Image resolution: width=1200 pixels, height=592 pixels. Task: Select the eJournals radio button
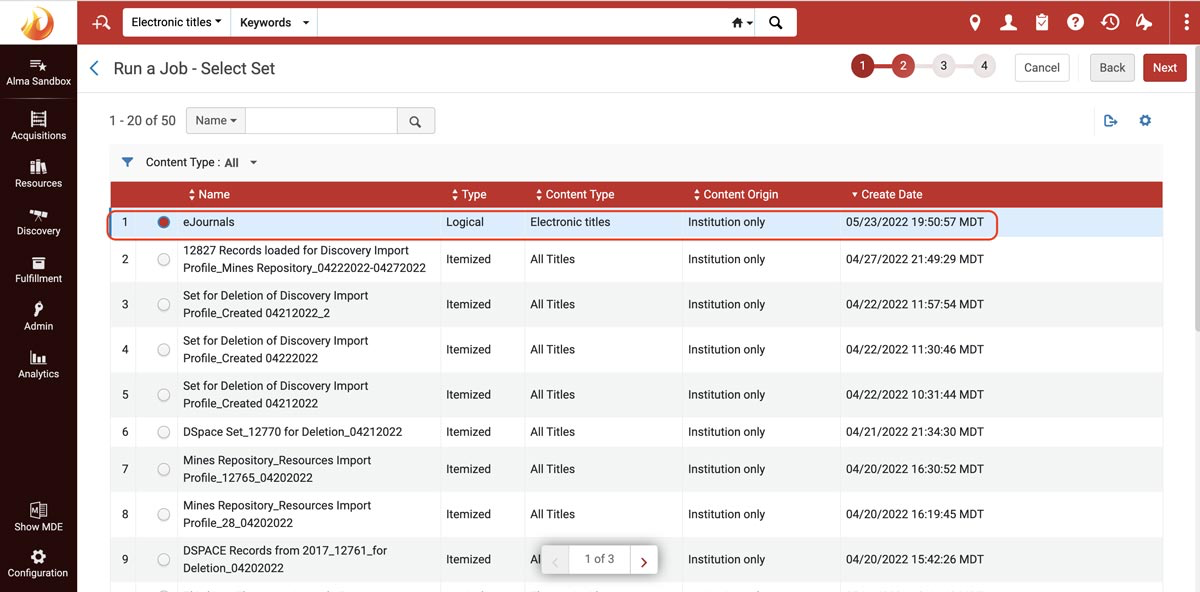(x=164, y=222)
